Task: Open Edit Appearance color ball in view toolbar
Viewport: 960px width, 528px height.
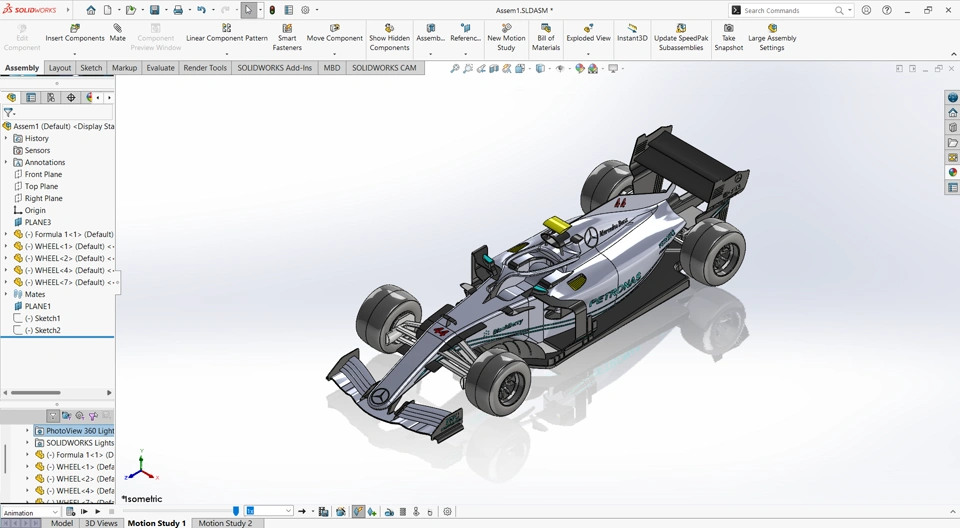Action: [x=580, y=69]
